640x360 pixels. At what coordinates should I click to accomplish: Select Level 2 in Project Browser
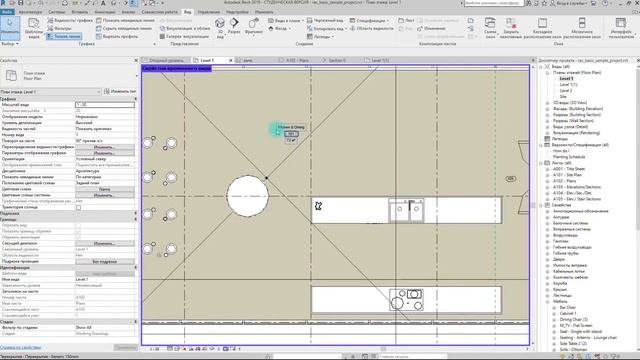coord(566,91)
